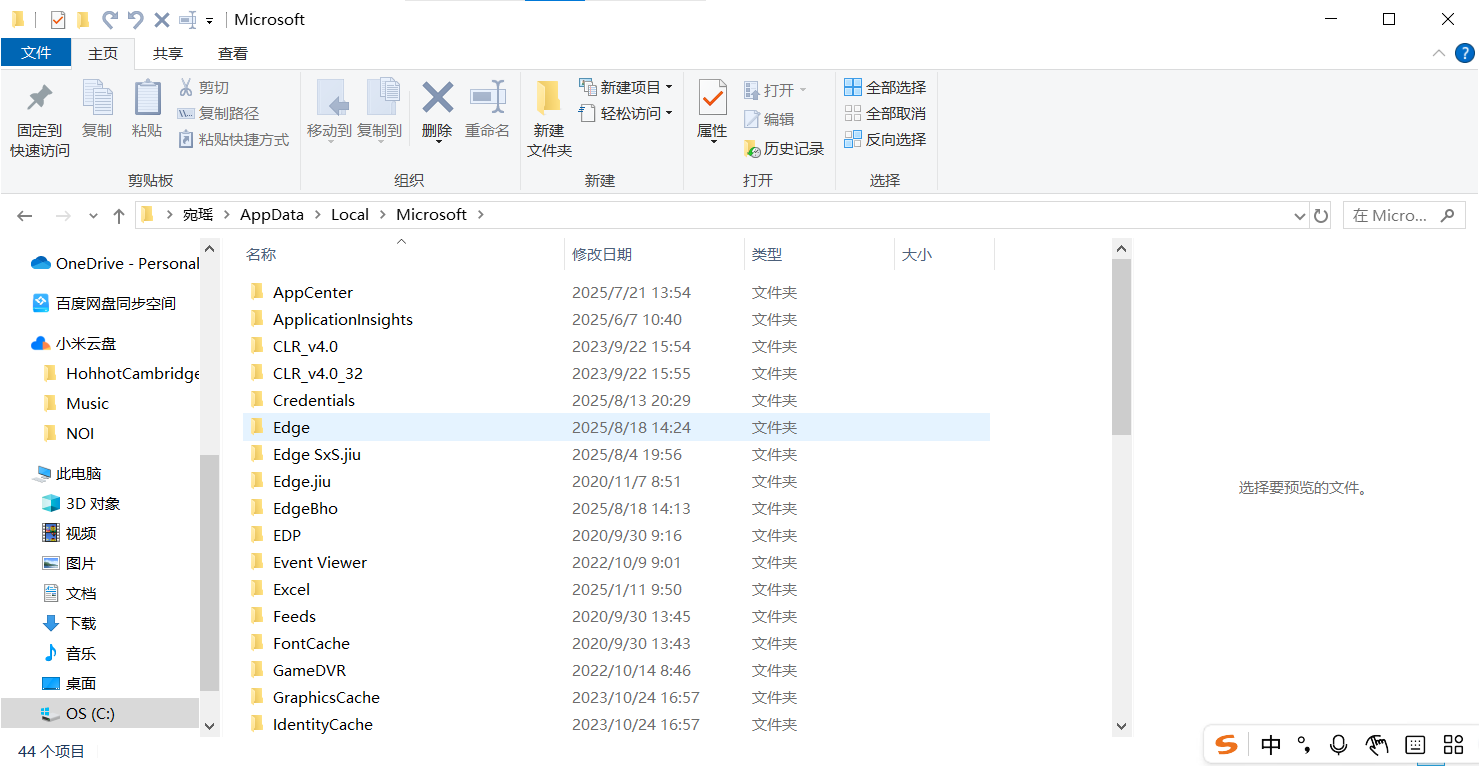The image size is (1479, 766).
Task: Open the Open (打开) dropdown in ribbon
Action: (x=775, y=91)
